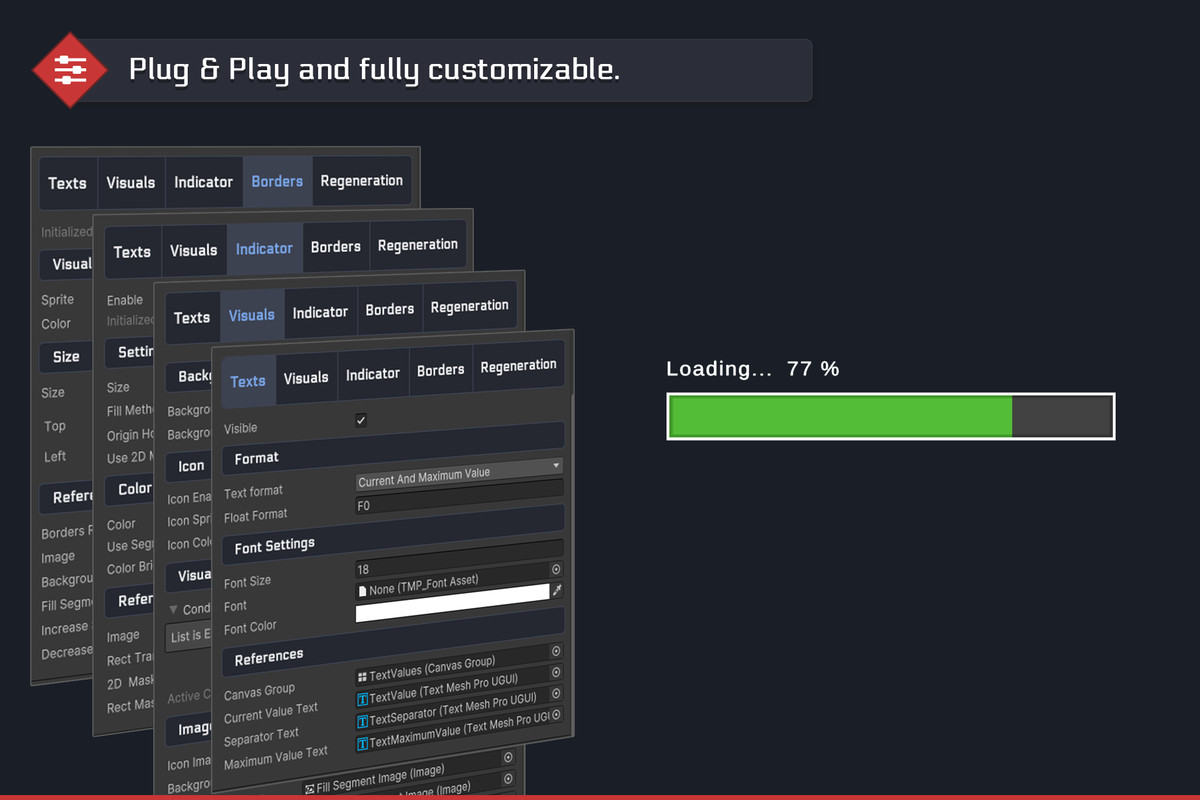This screenshot has width=1200, height=800.
Task: Click the Visuals tab in the Indicator panel
Action: (194, 250)
